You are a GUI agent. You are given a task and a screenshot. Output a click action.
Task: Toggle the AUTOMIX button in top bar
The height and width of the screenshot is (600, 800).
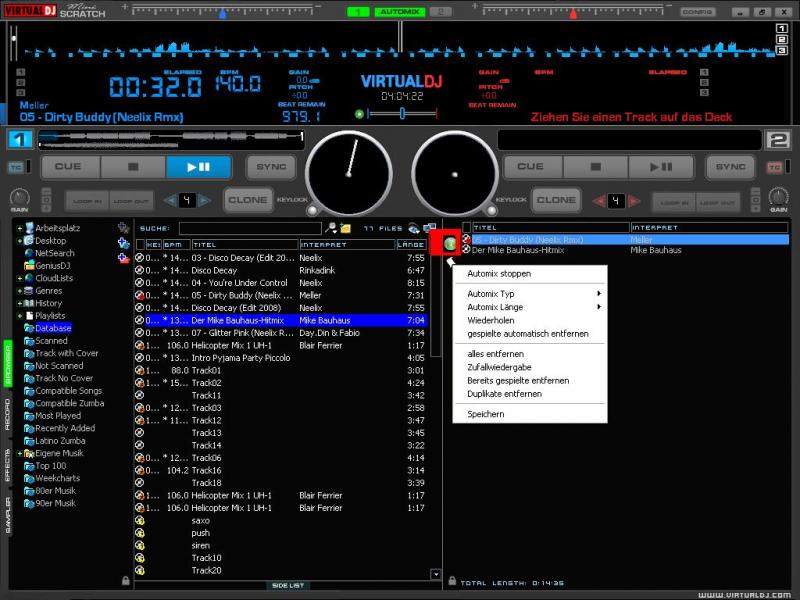coord(399,12)
